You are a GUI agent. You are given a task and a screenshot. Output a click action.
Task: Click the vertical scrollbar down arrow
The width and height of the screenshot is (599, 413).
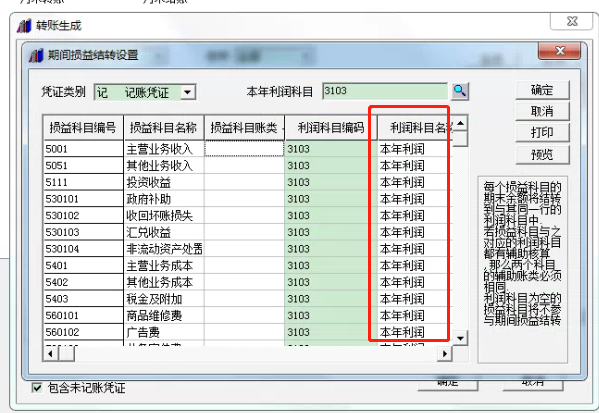[460, 338]
